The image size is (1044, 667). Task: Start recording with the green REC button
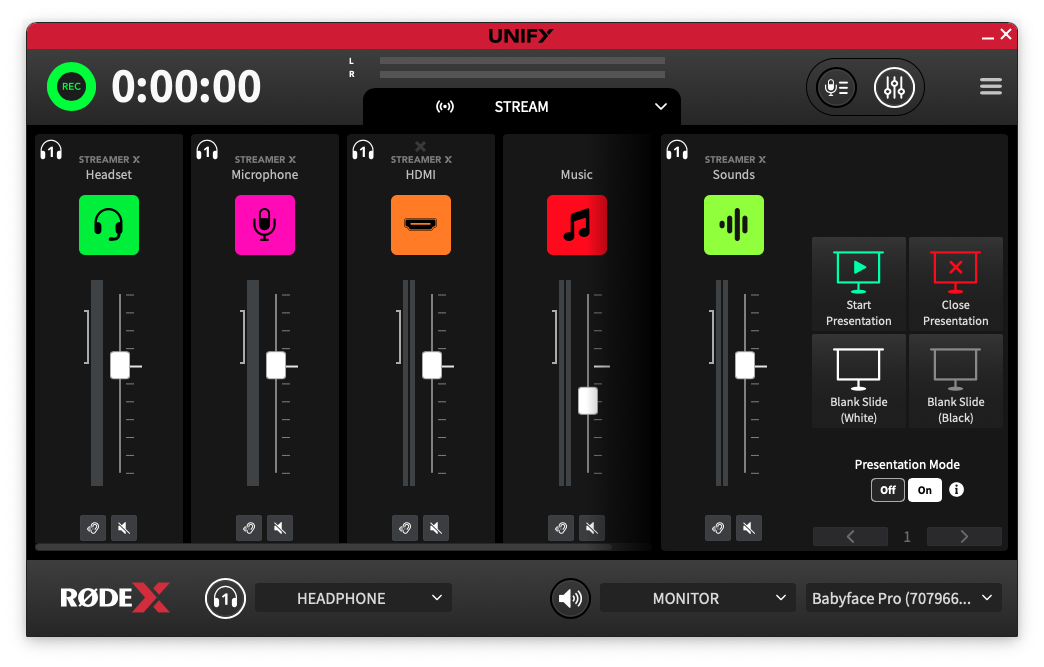[x=71, y=87]
